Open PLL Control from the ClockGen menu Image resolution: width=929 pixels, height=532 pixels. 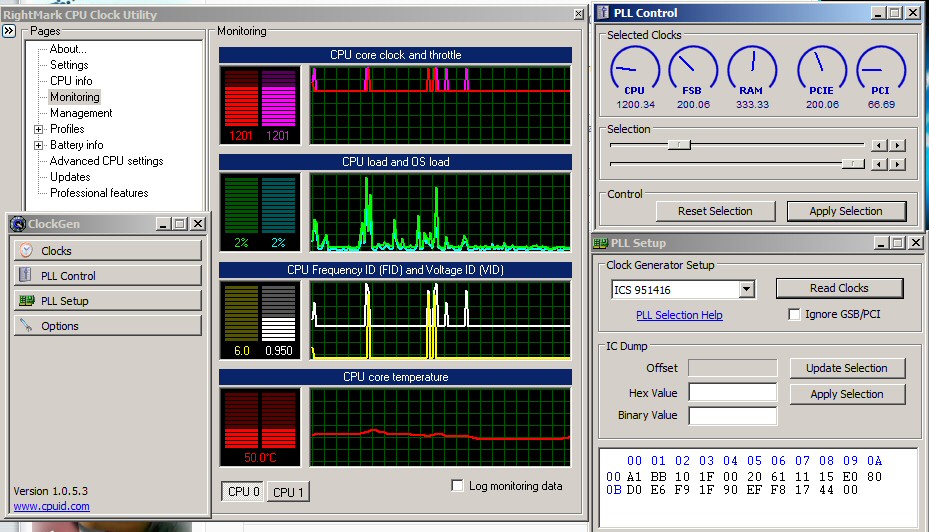tap(108, 276)
